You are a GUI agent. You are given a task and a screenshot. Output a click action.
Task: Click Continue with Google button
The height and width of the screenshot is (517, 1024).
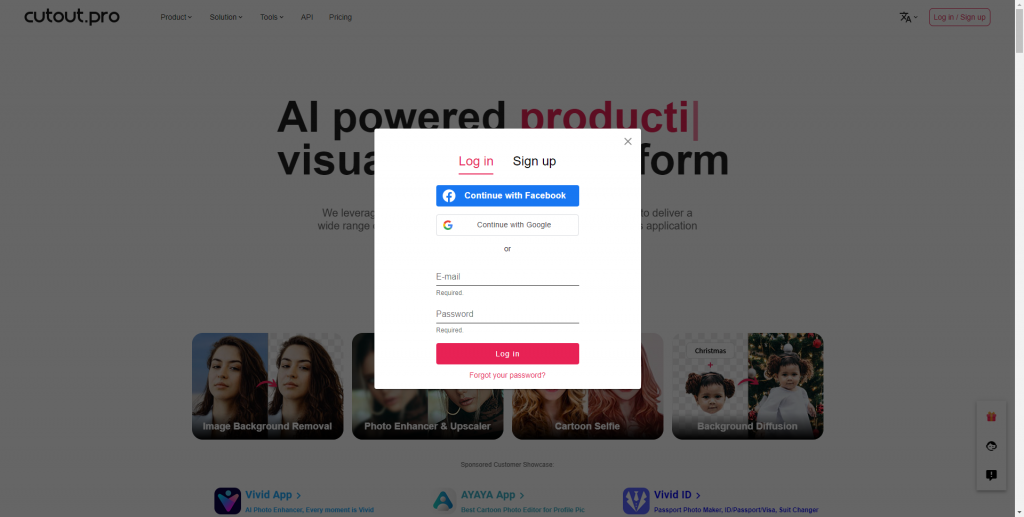[x=507, y=225]
